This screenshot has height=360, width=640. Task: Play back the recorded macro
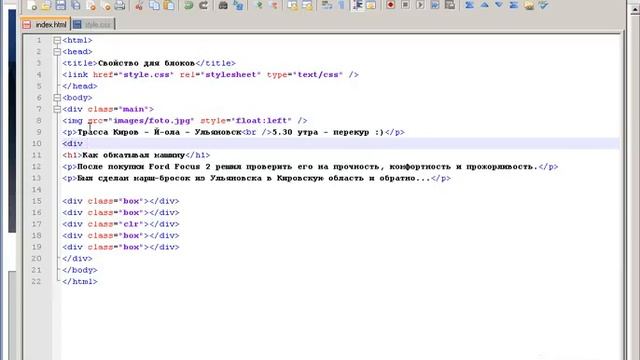420,5
